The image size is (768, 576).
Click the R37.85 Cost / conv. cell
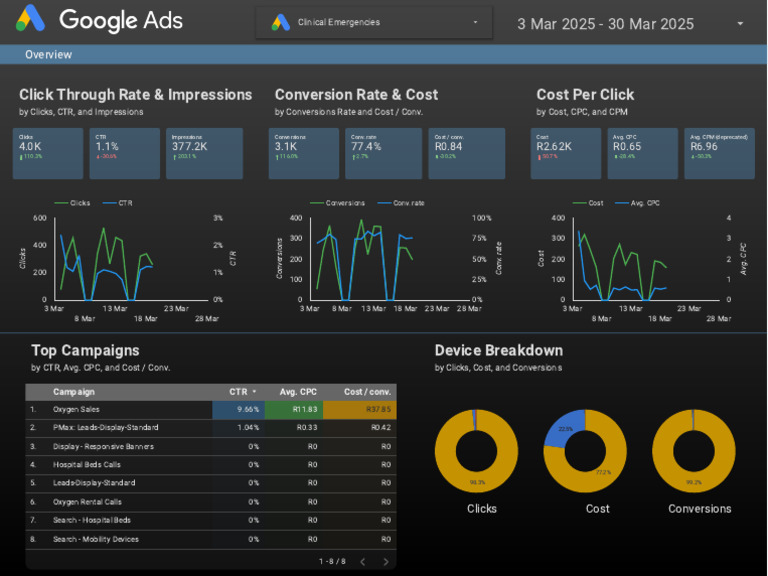tap(360, 409)
